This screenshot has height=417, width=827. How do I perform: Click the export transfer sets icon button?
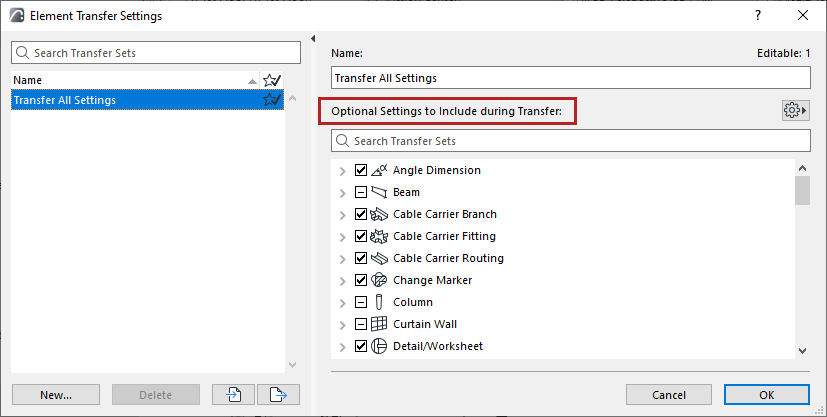(278, 395)
